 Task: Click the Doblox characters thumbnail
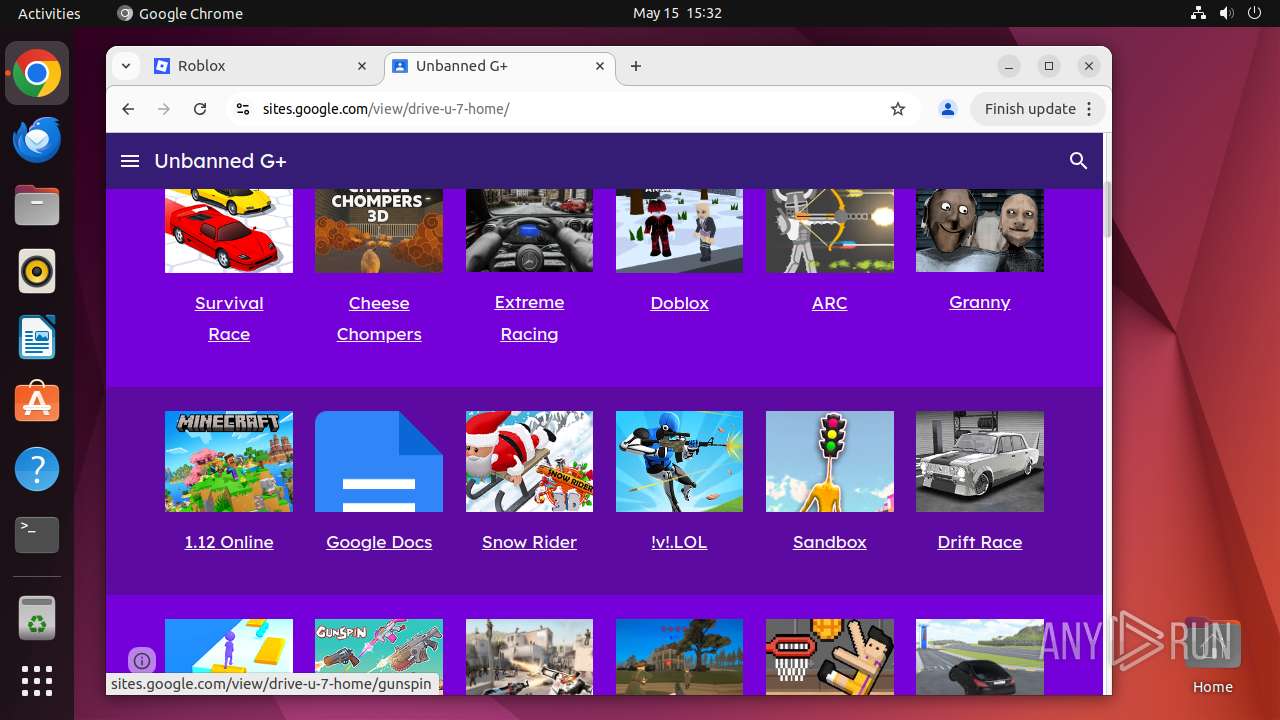(x=679, y=230)
